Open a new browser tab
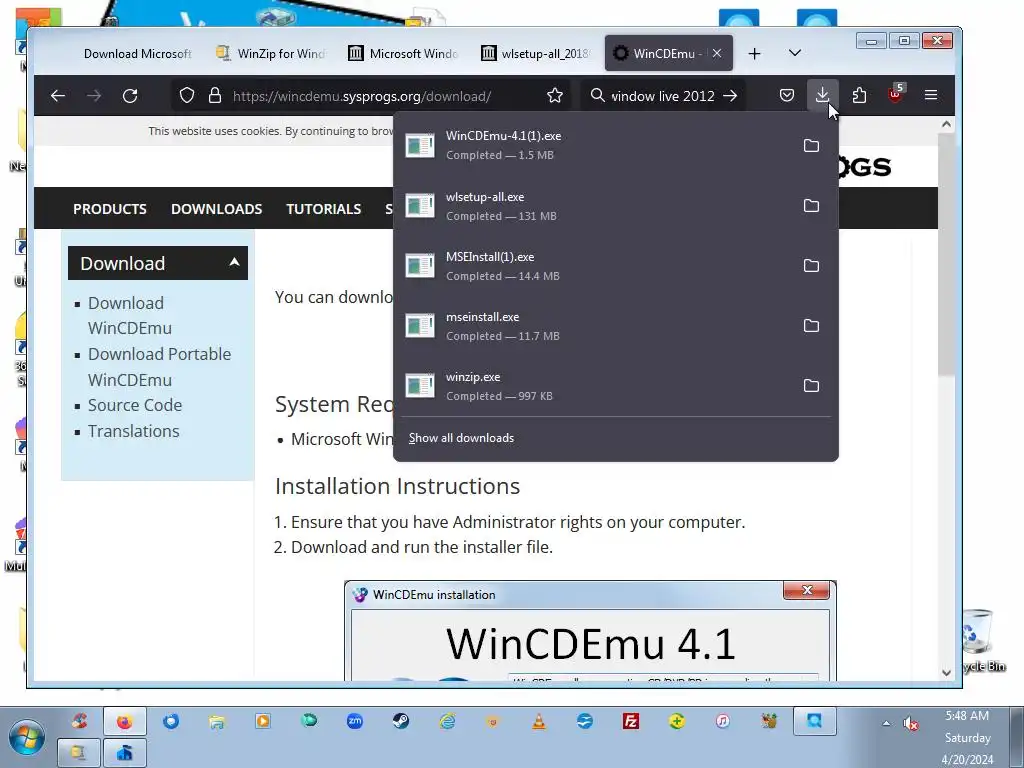This screenshot has height=768, width=1024. [754, 54]
